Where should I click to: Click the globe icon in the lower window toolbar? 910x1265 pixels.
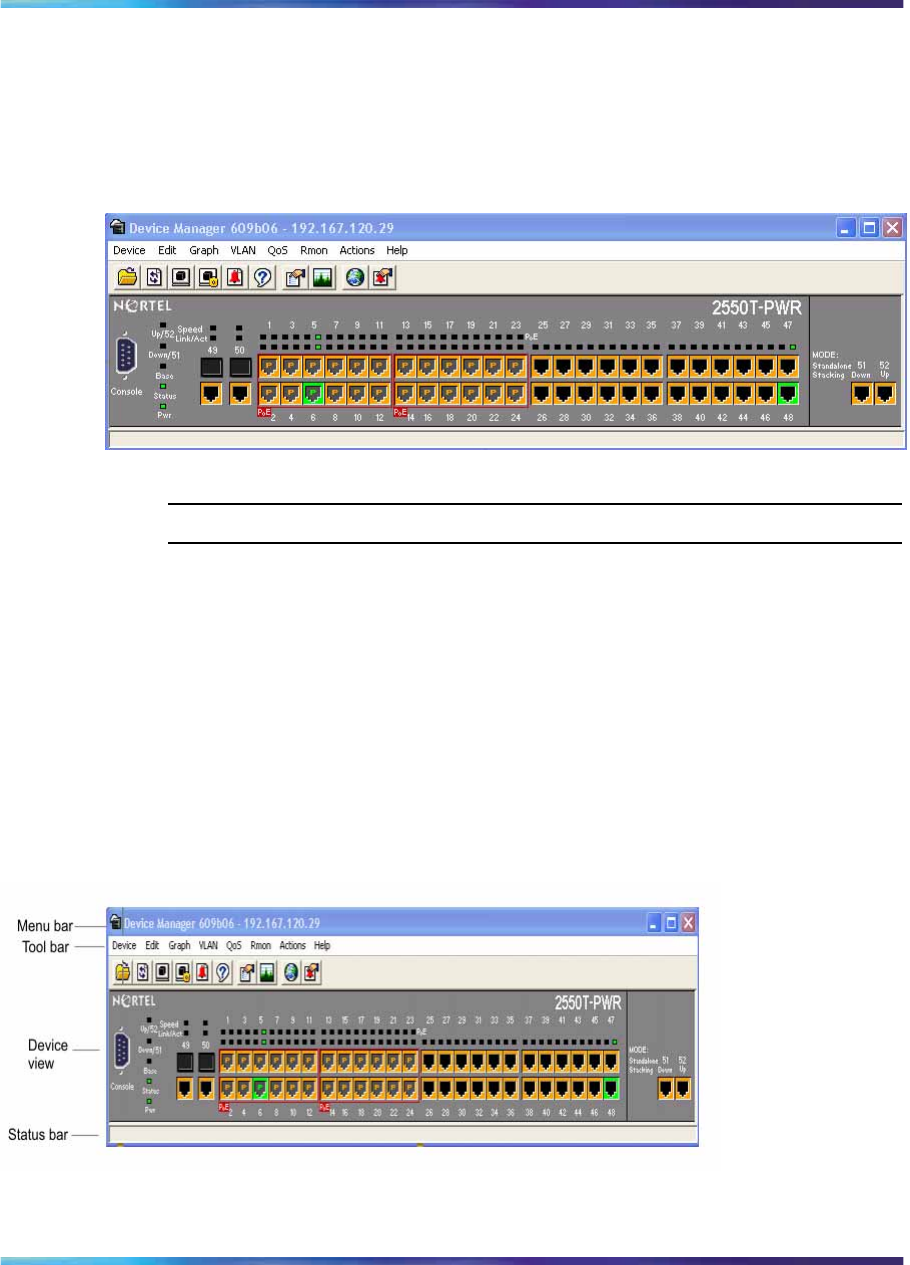pos(291,971)
